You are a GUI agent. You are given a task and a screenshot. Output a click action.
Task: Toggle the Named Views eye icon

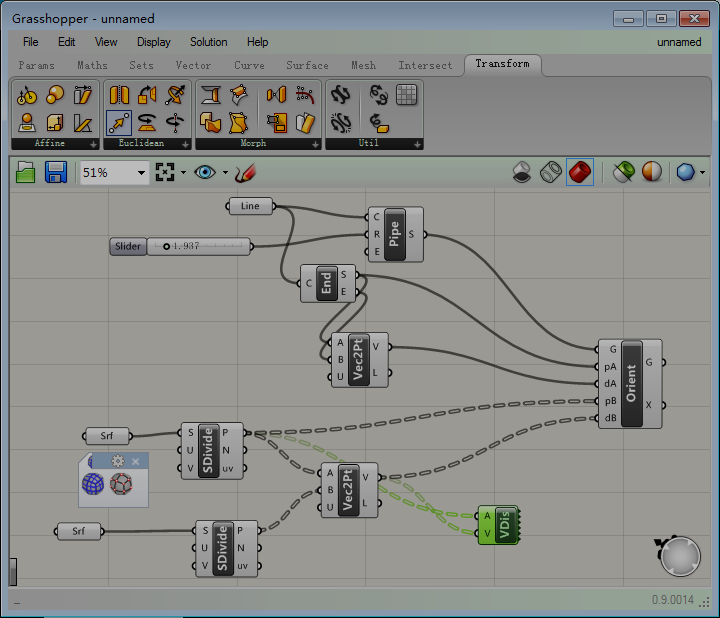[x=205, y=173]
